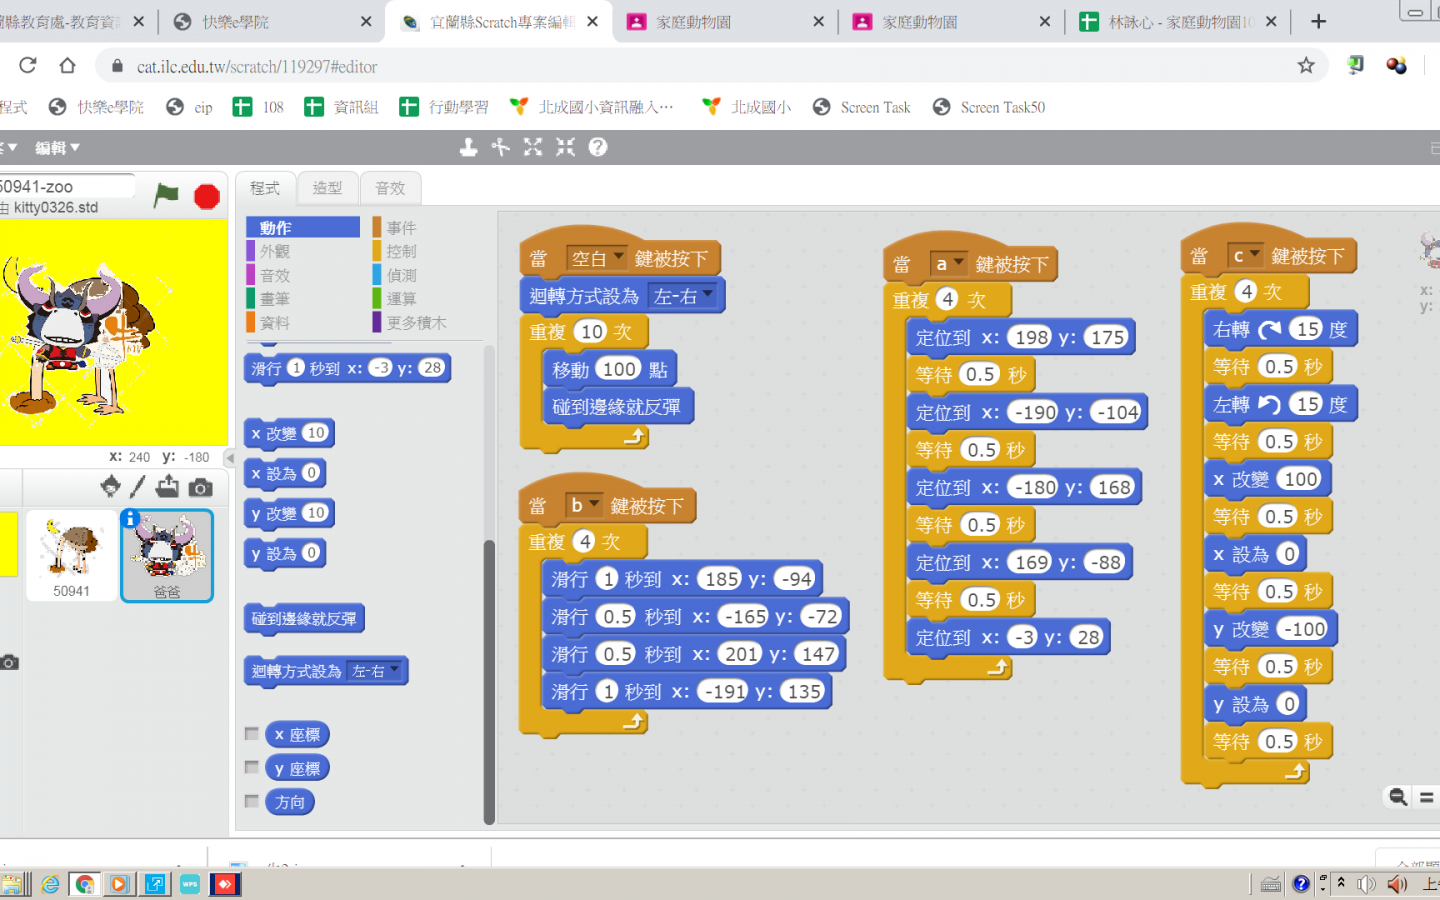Reload the browser page
The width and height of the screenshot is (1440, 900).
28,66
